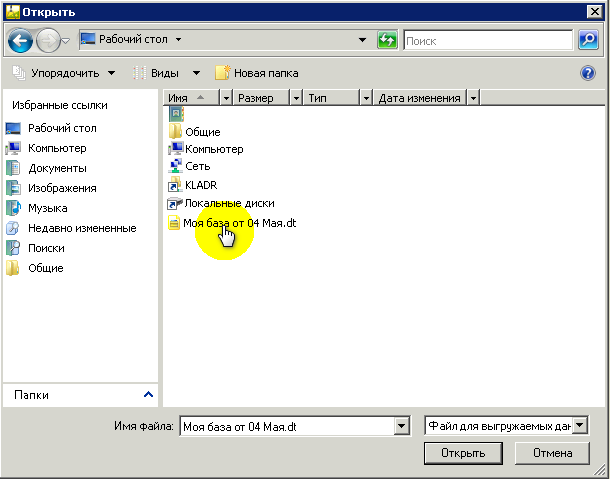Open the Дата изменения filter dropdown
Image resolution: width=610 pixels, height=479 pixels.
coord(473,98)
